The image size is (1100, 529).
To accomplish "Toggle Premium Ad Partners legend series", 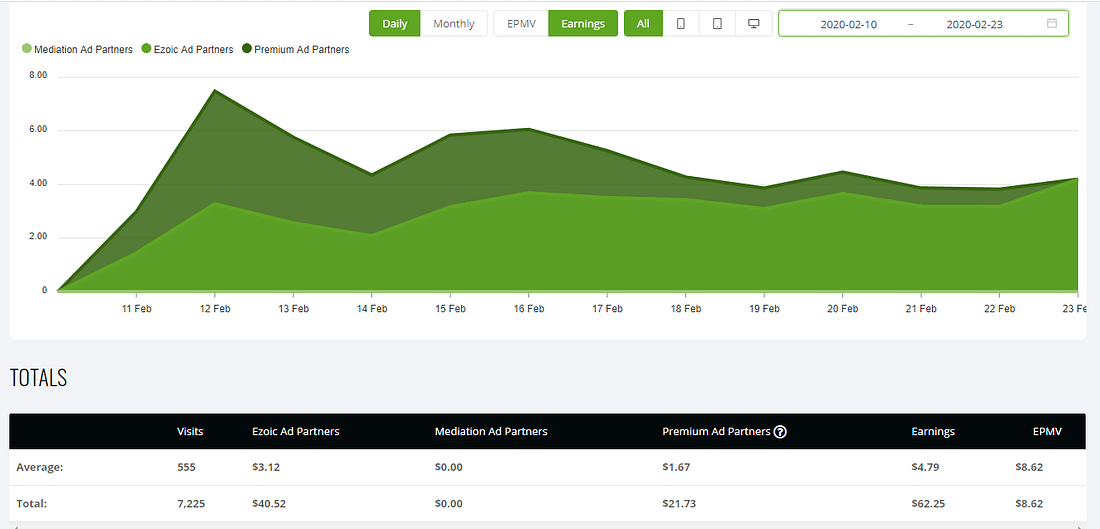I will pyautogui.click(x=295, y=49).
